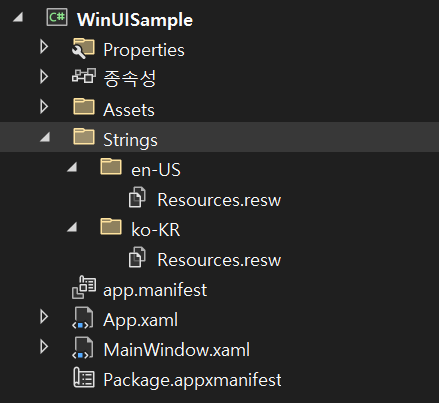The image size is (439, 403).
Task: Collapse the WinUISample project node
Action: pos(18,17)
